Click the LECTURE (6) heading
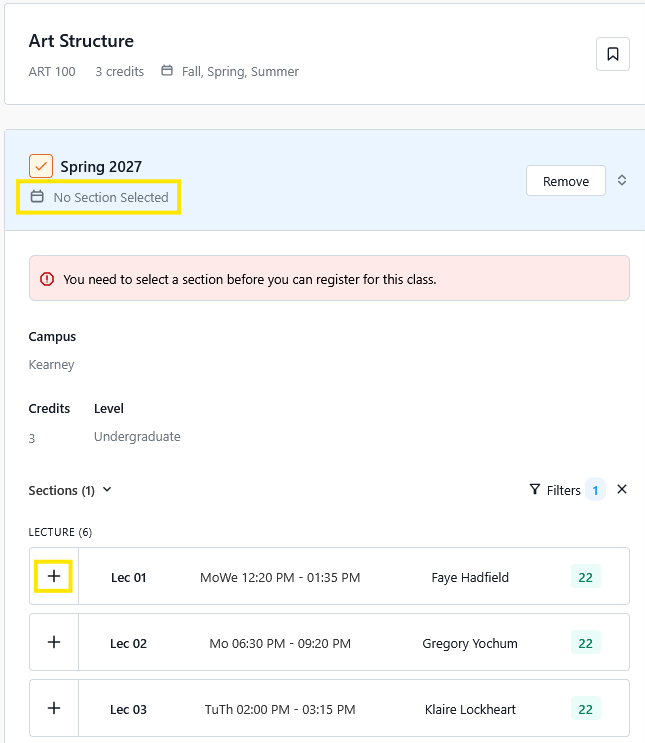 [x=60, y=532]
